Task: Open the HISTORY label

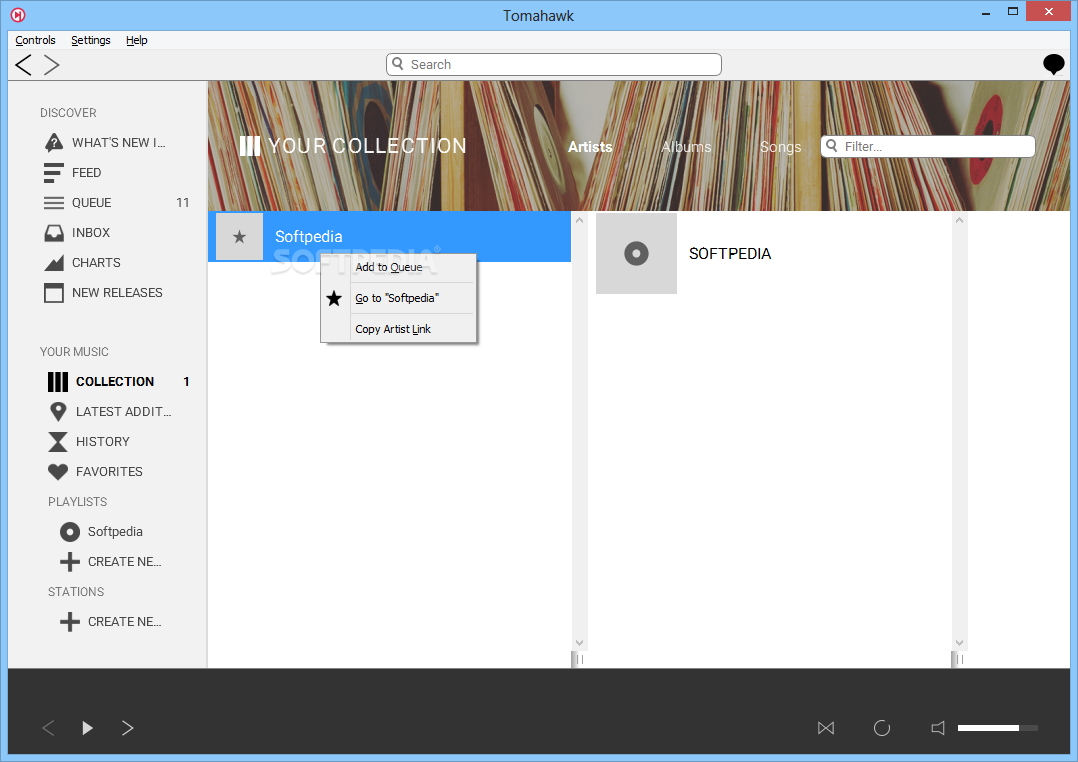Action: tap(102, 442)
